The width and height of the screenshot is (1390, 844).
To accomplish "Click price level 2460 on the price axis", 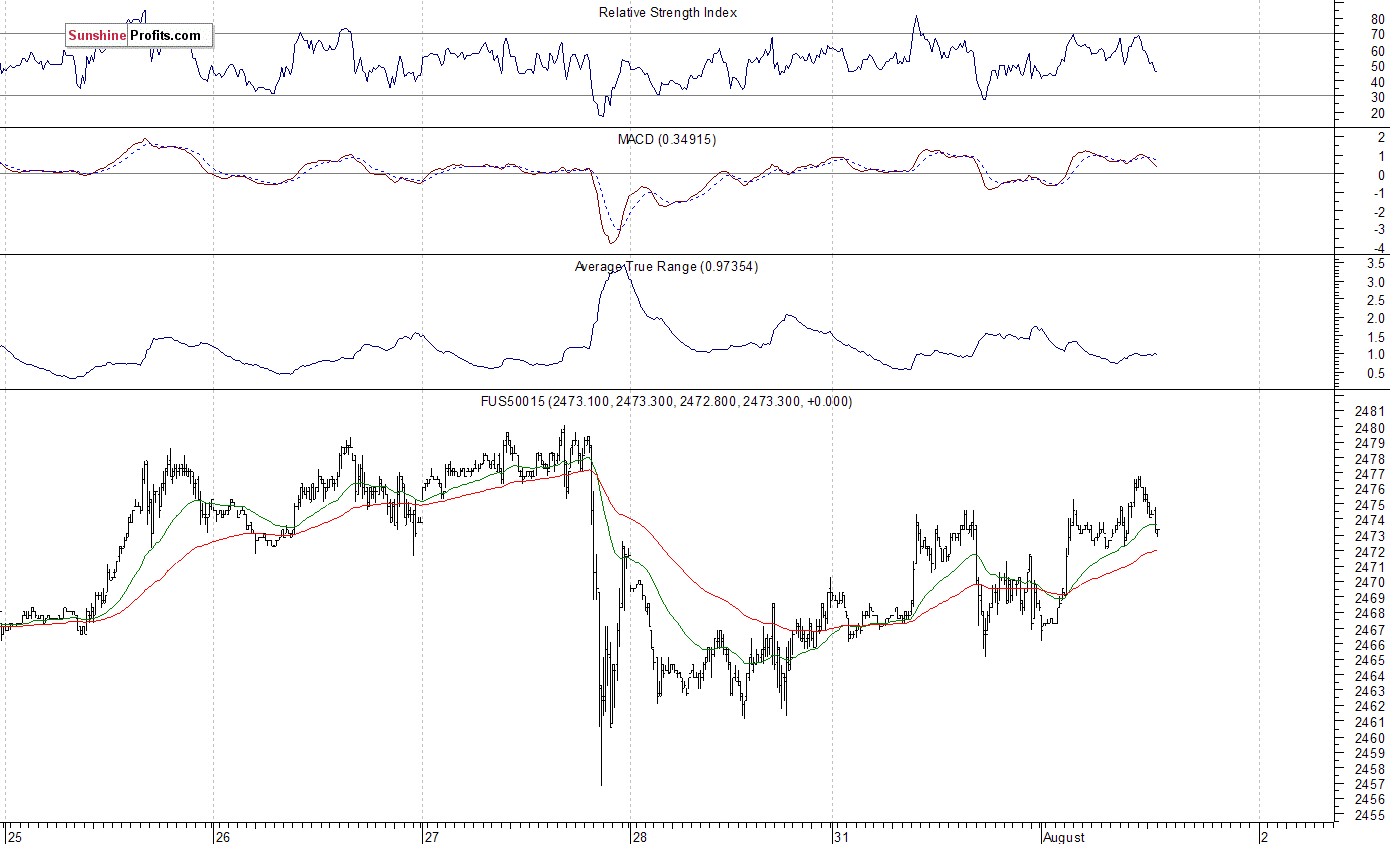I will coord(1371,738).
